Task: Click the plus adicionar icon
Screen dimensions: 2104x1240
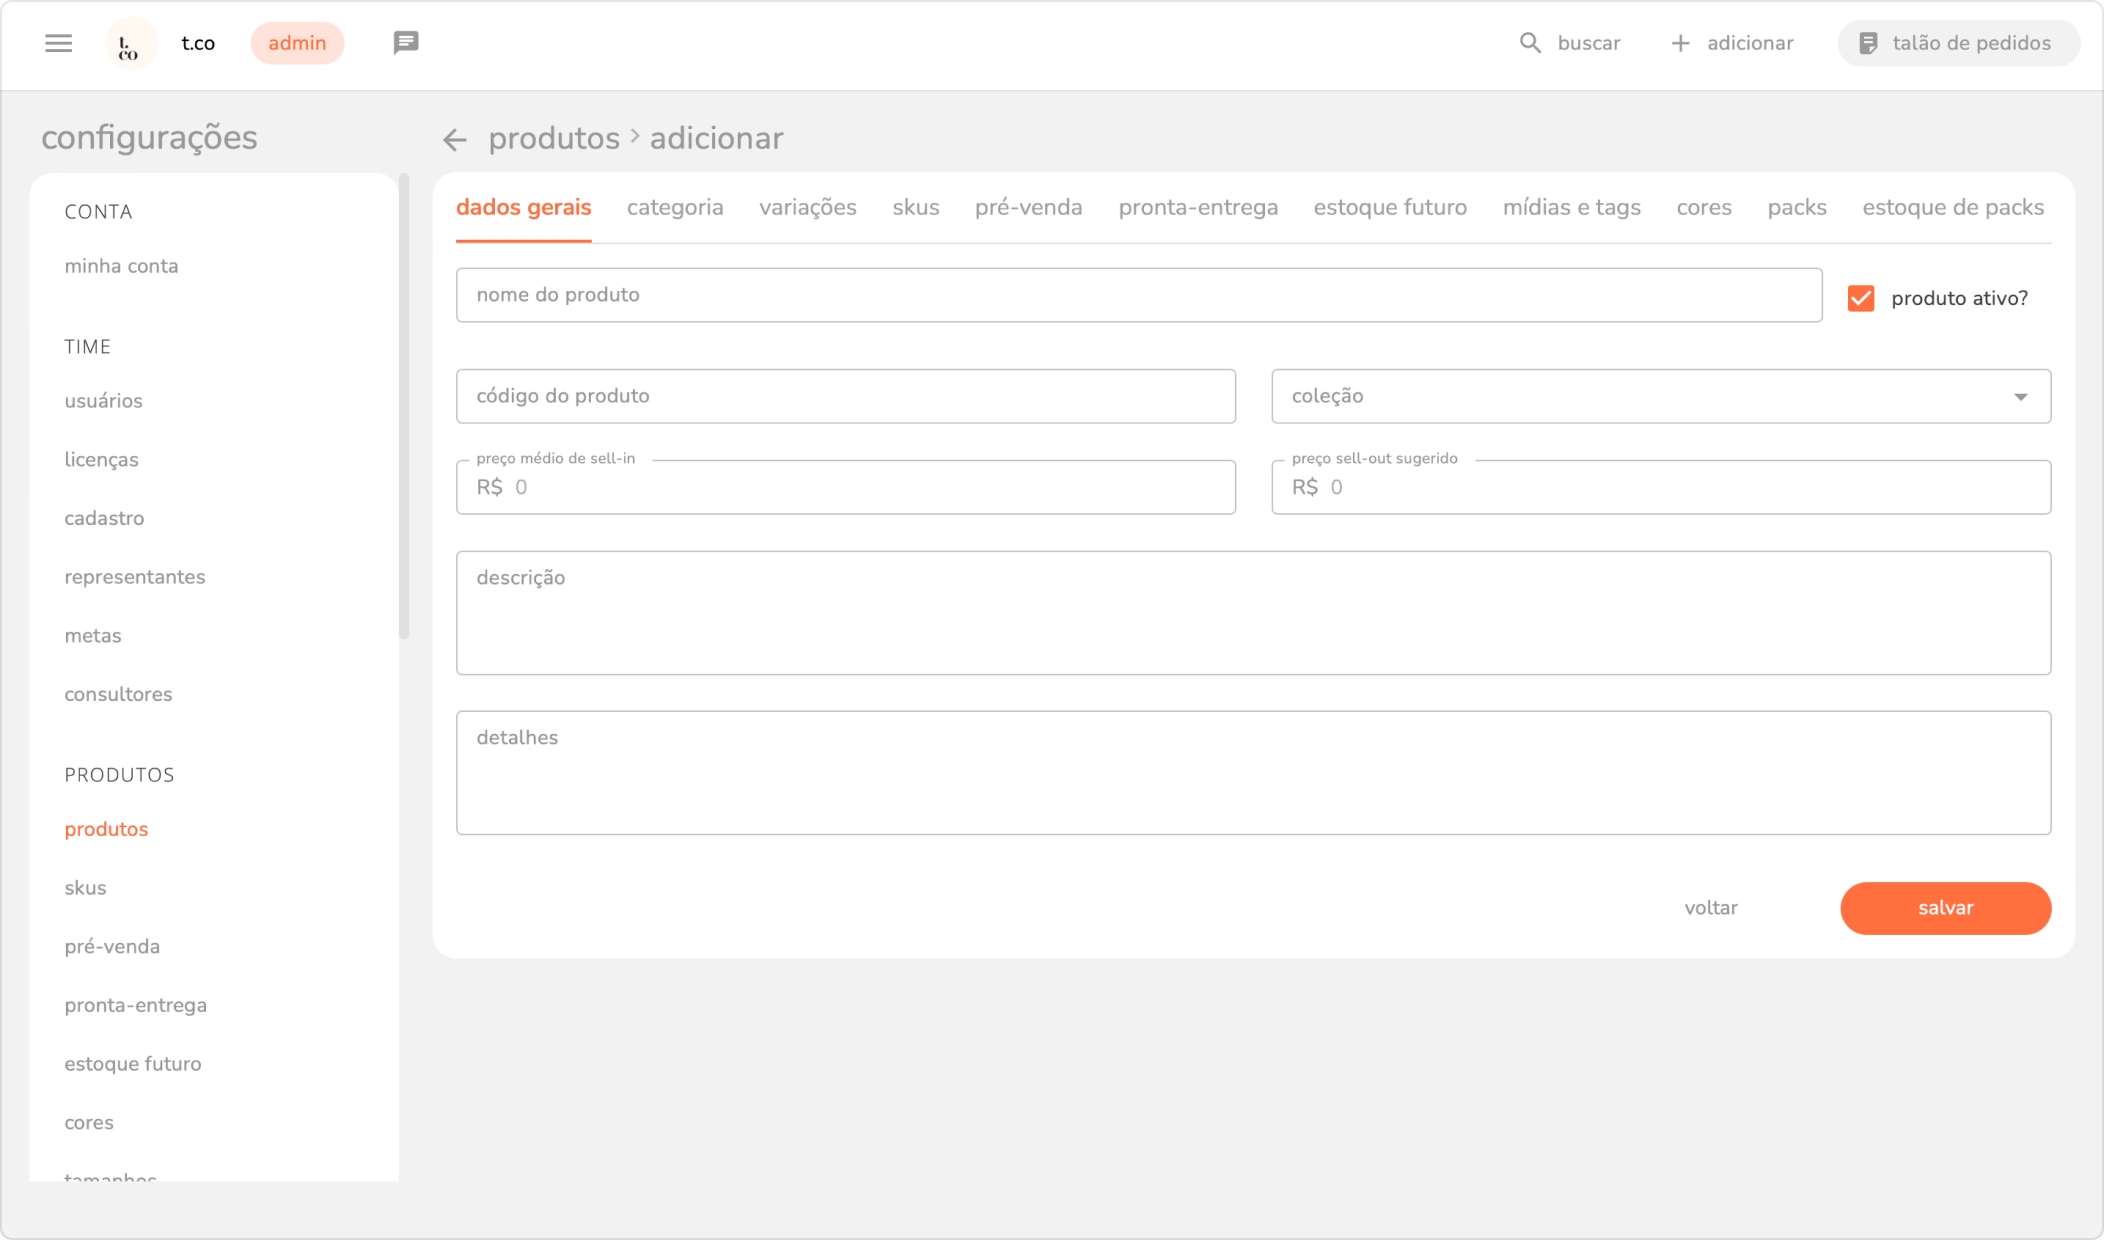Action: tap(1680, 43)
